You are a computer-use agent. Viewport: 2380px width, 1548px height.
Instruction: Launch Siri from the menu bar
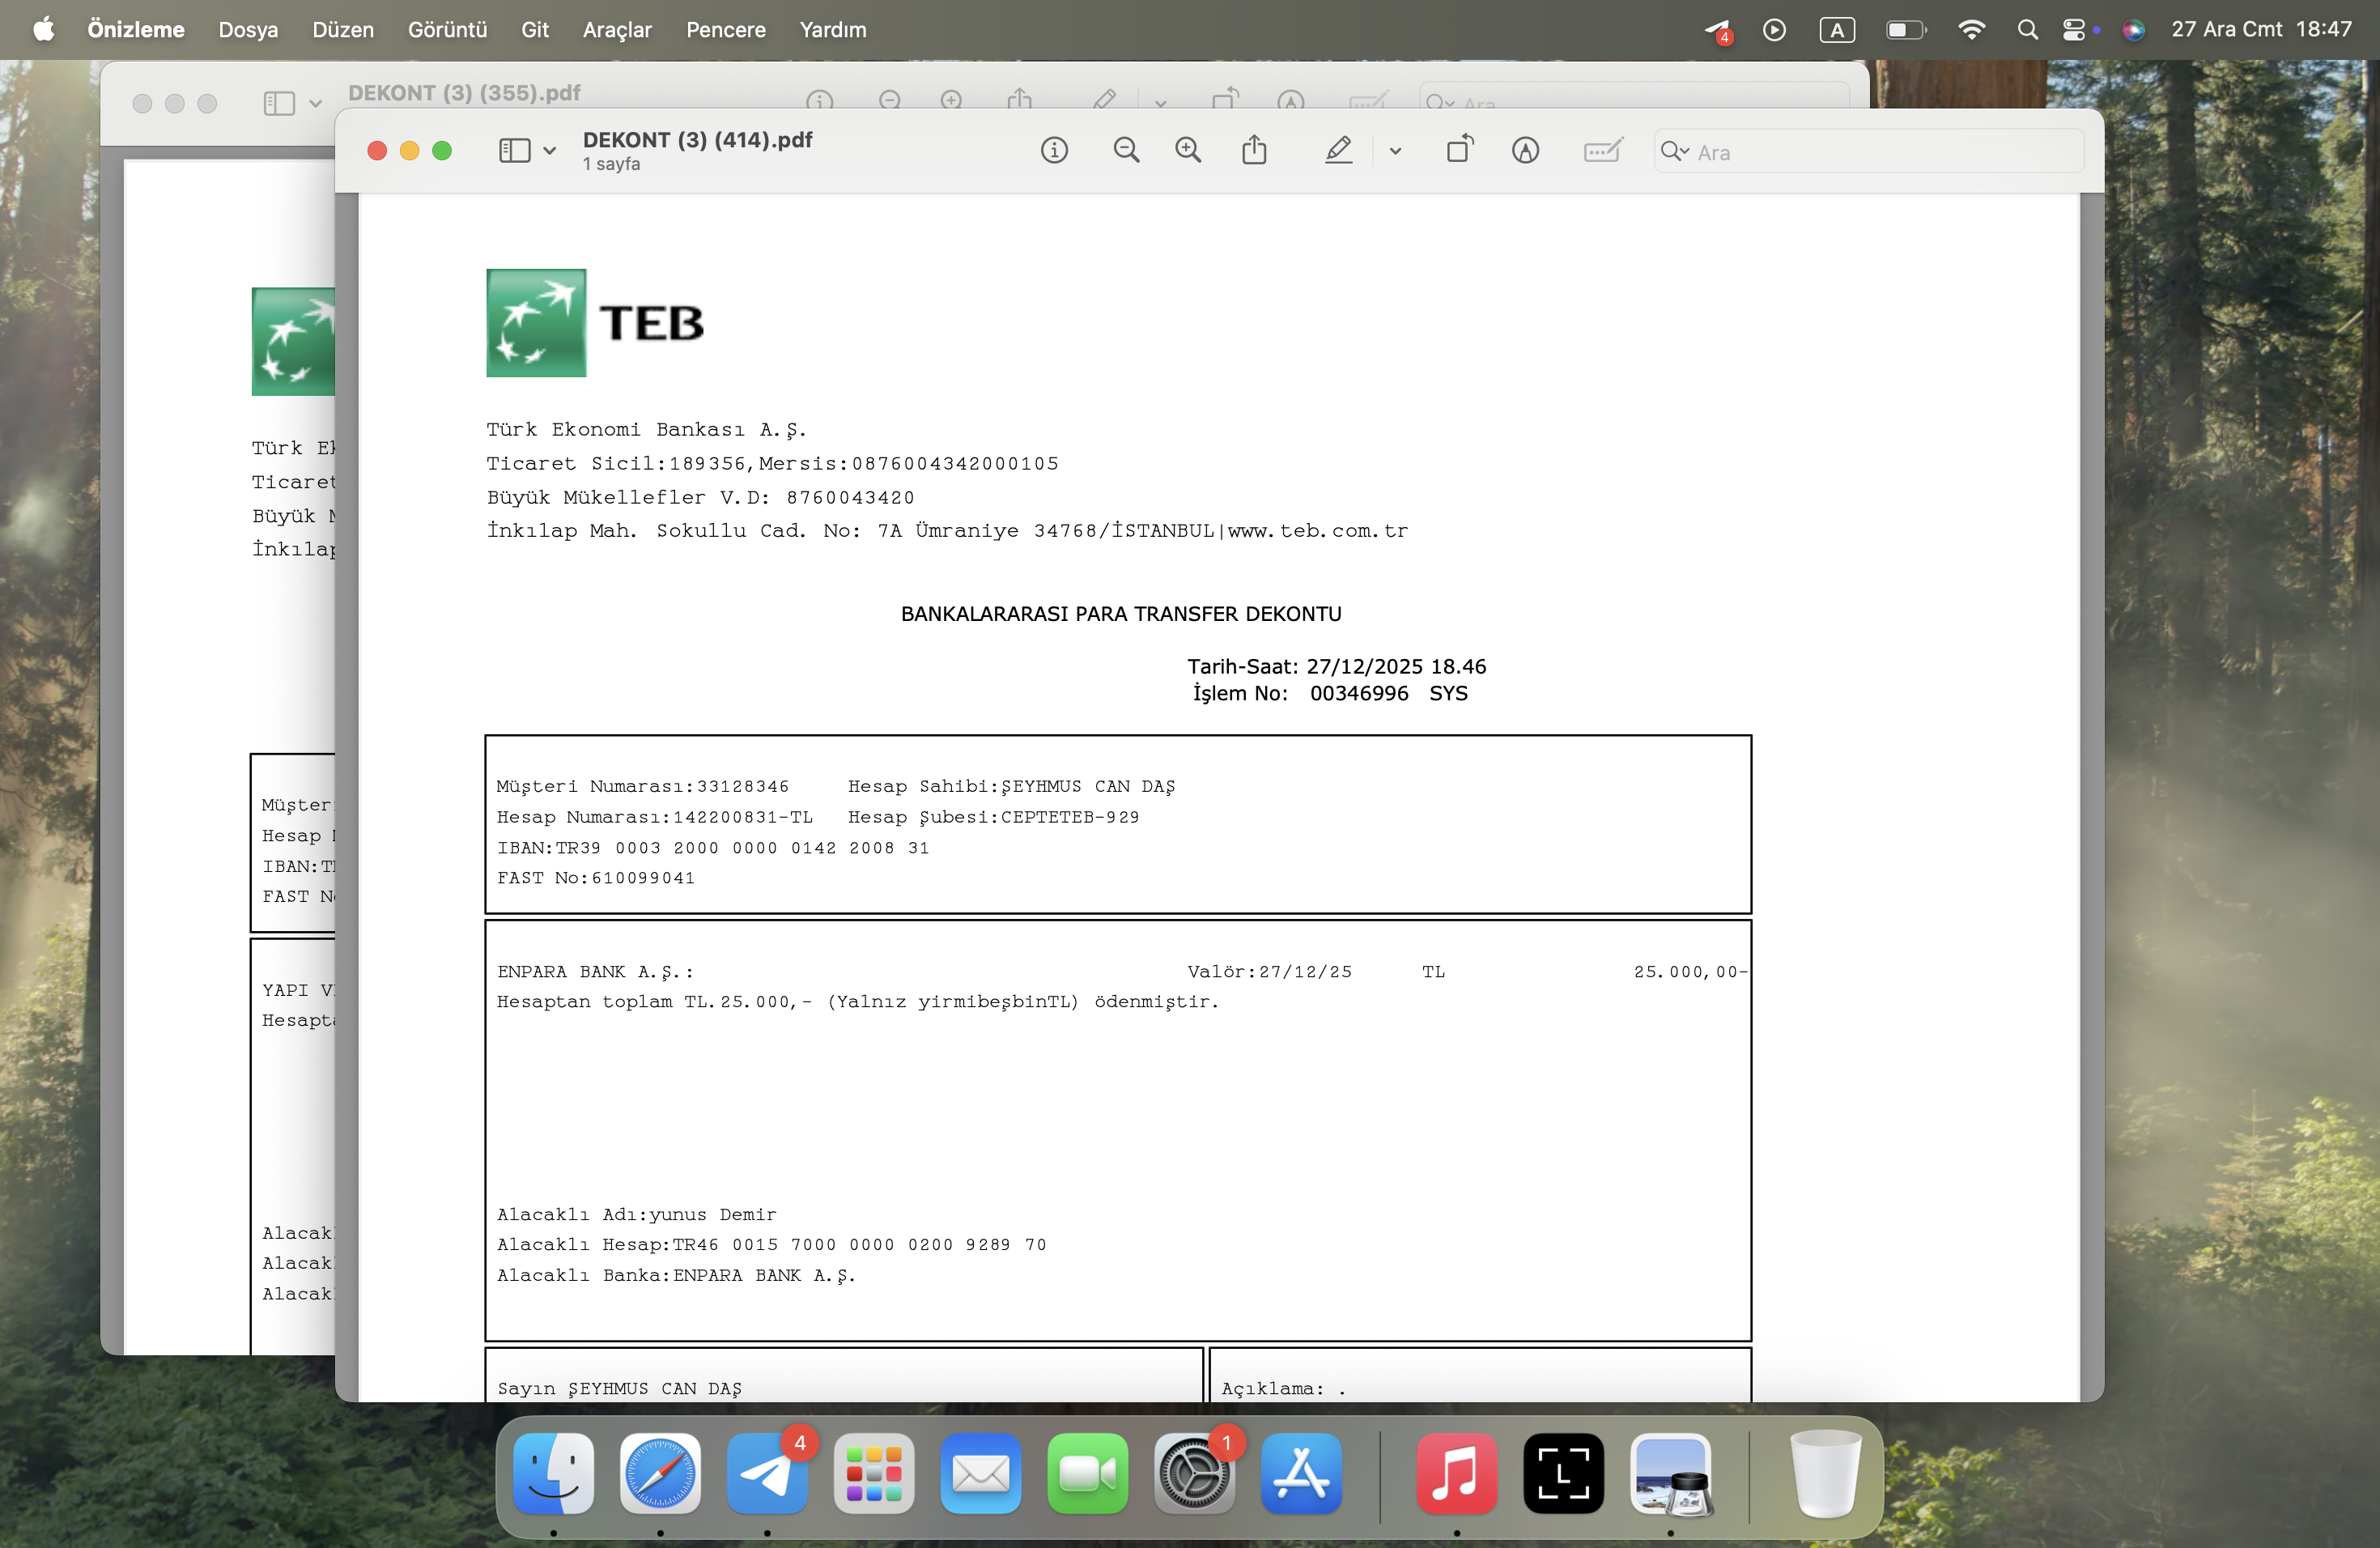click(x=2133, y=30)
